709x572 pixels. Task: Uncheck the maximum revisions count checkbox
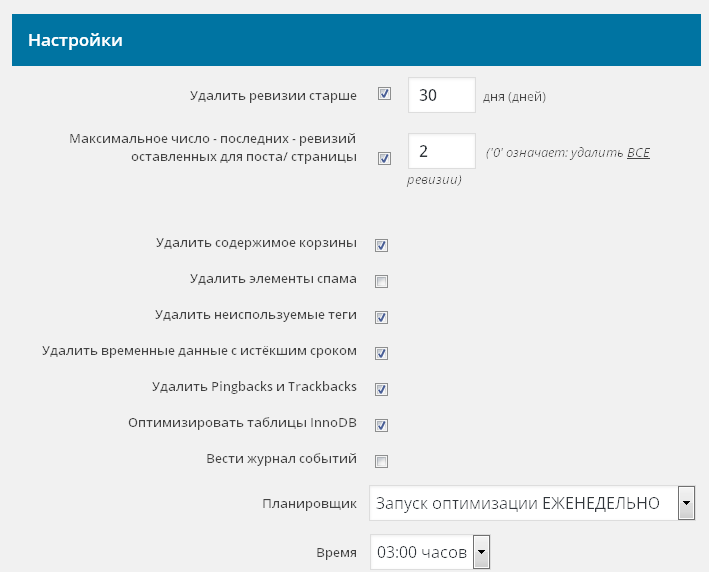click(x=384, y=158)
